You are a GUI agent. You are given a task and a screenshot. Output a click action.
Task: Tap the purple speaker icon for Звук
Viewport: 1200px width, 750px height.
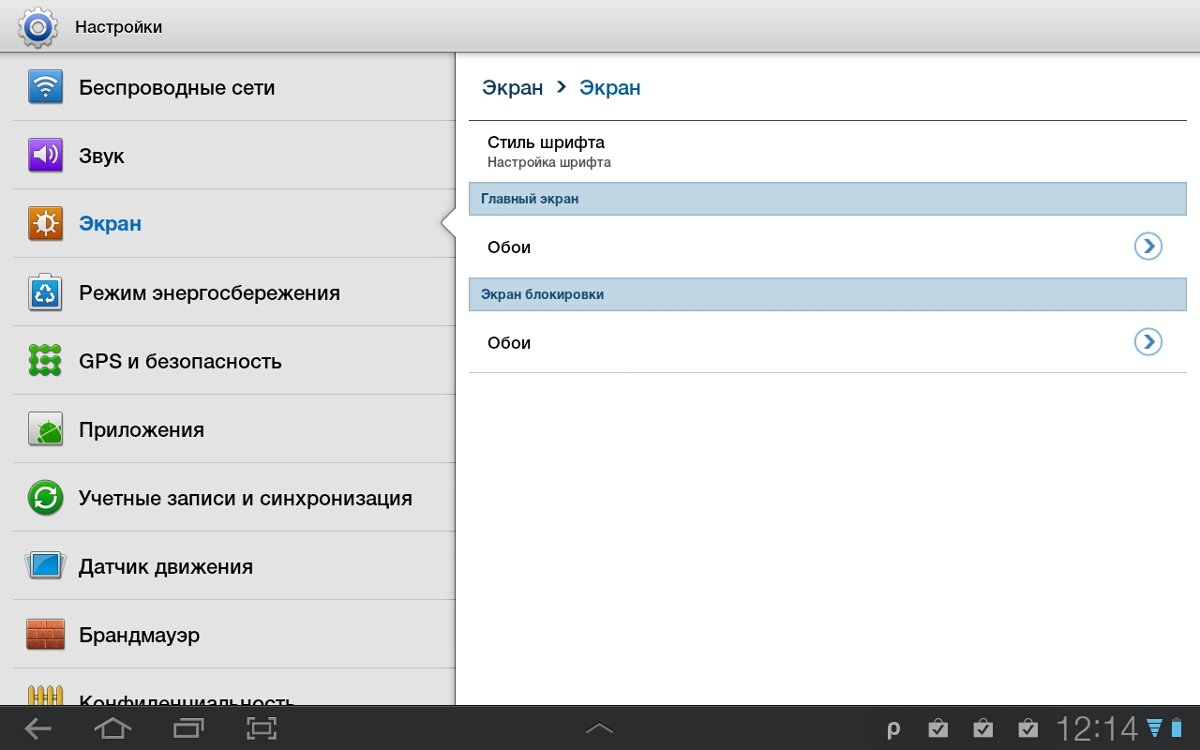click(45, 156)
